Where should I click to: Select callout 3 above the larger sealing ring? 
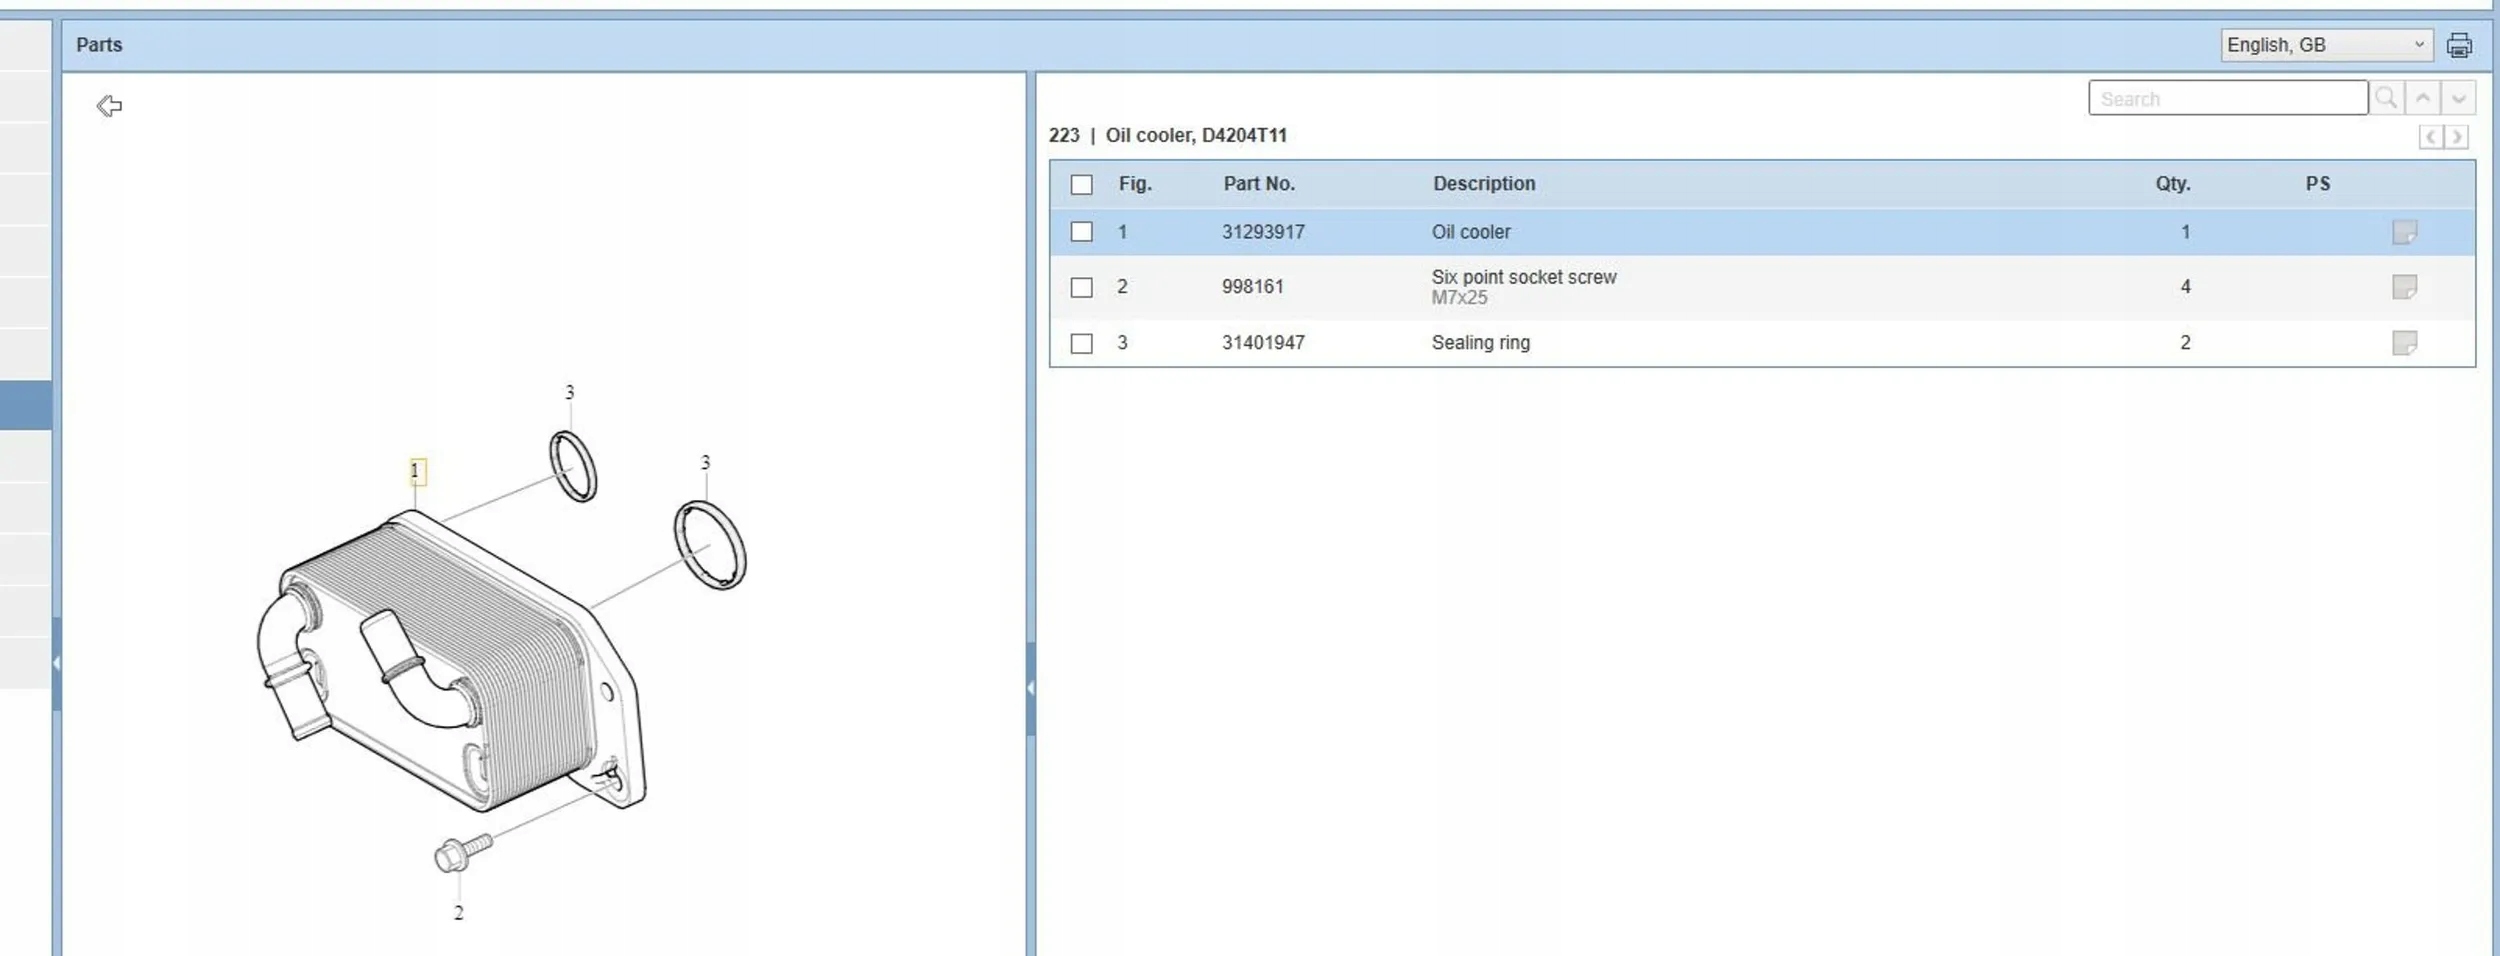[705, 463]
